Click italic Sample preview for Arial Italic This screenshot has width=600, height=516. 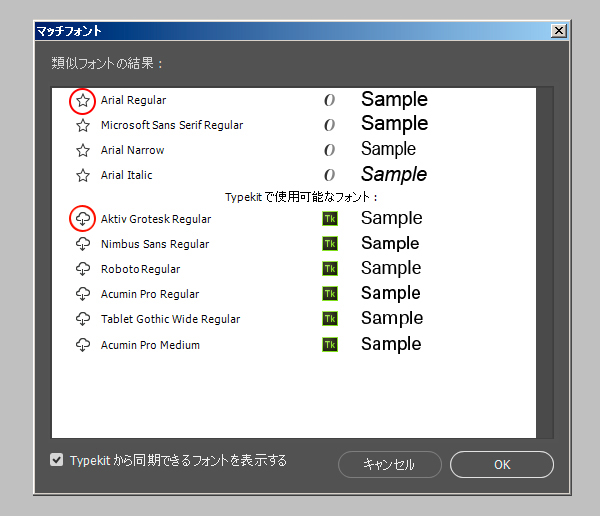[x=394, y=175]
